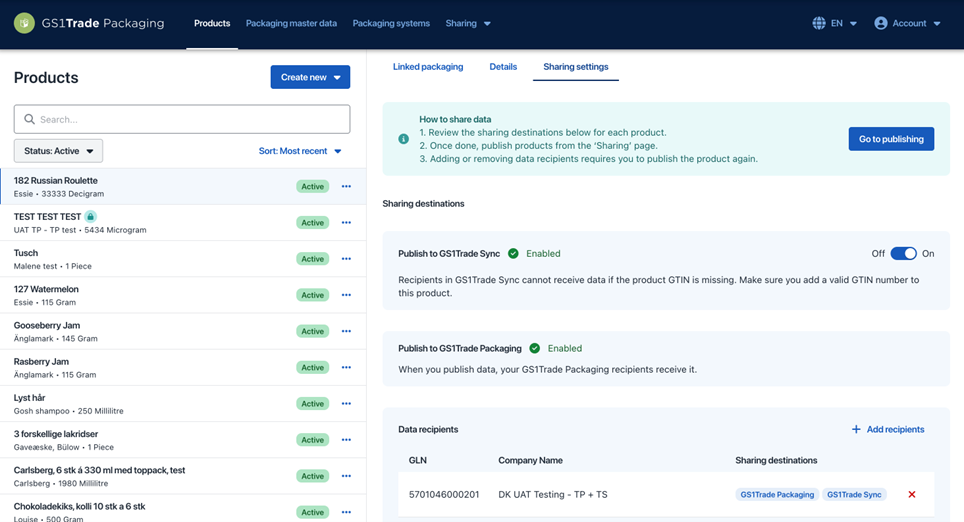The width and height of the screenshot is (964, 522).
Task: Select Chokoladekiks, kolli 10 stk product
Action: (x=183, y=509)
